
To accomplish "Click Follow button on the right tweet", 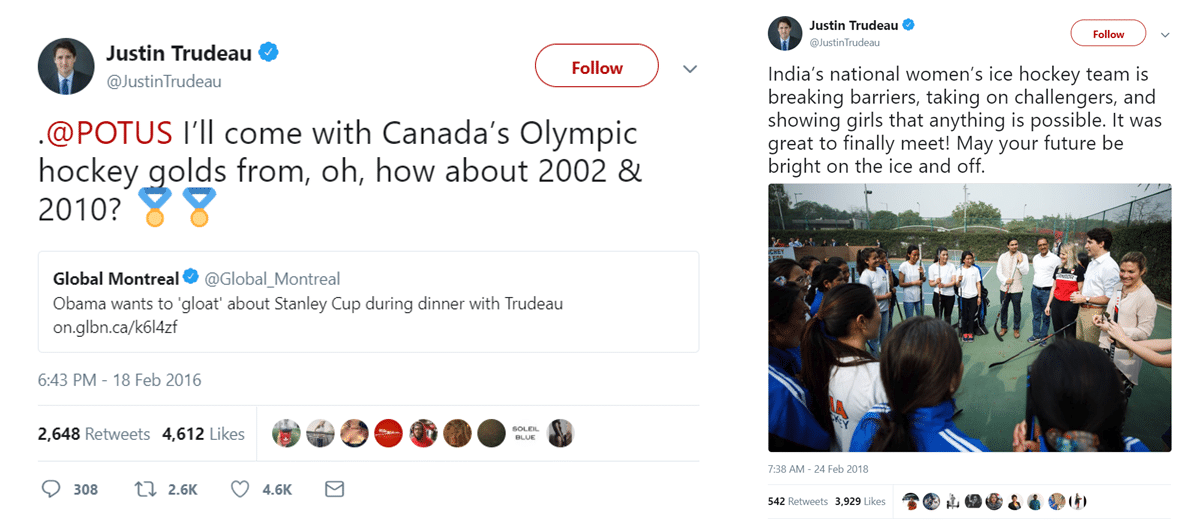I will click(x=1108, y=34).
